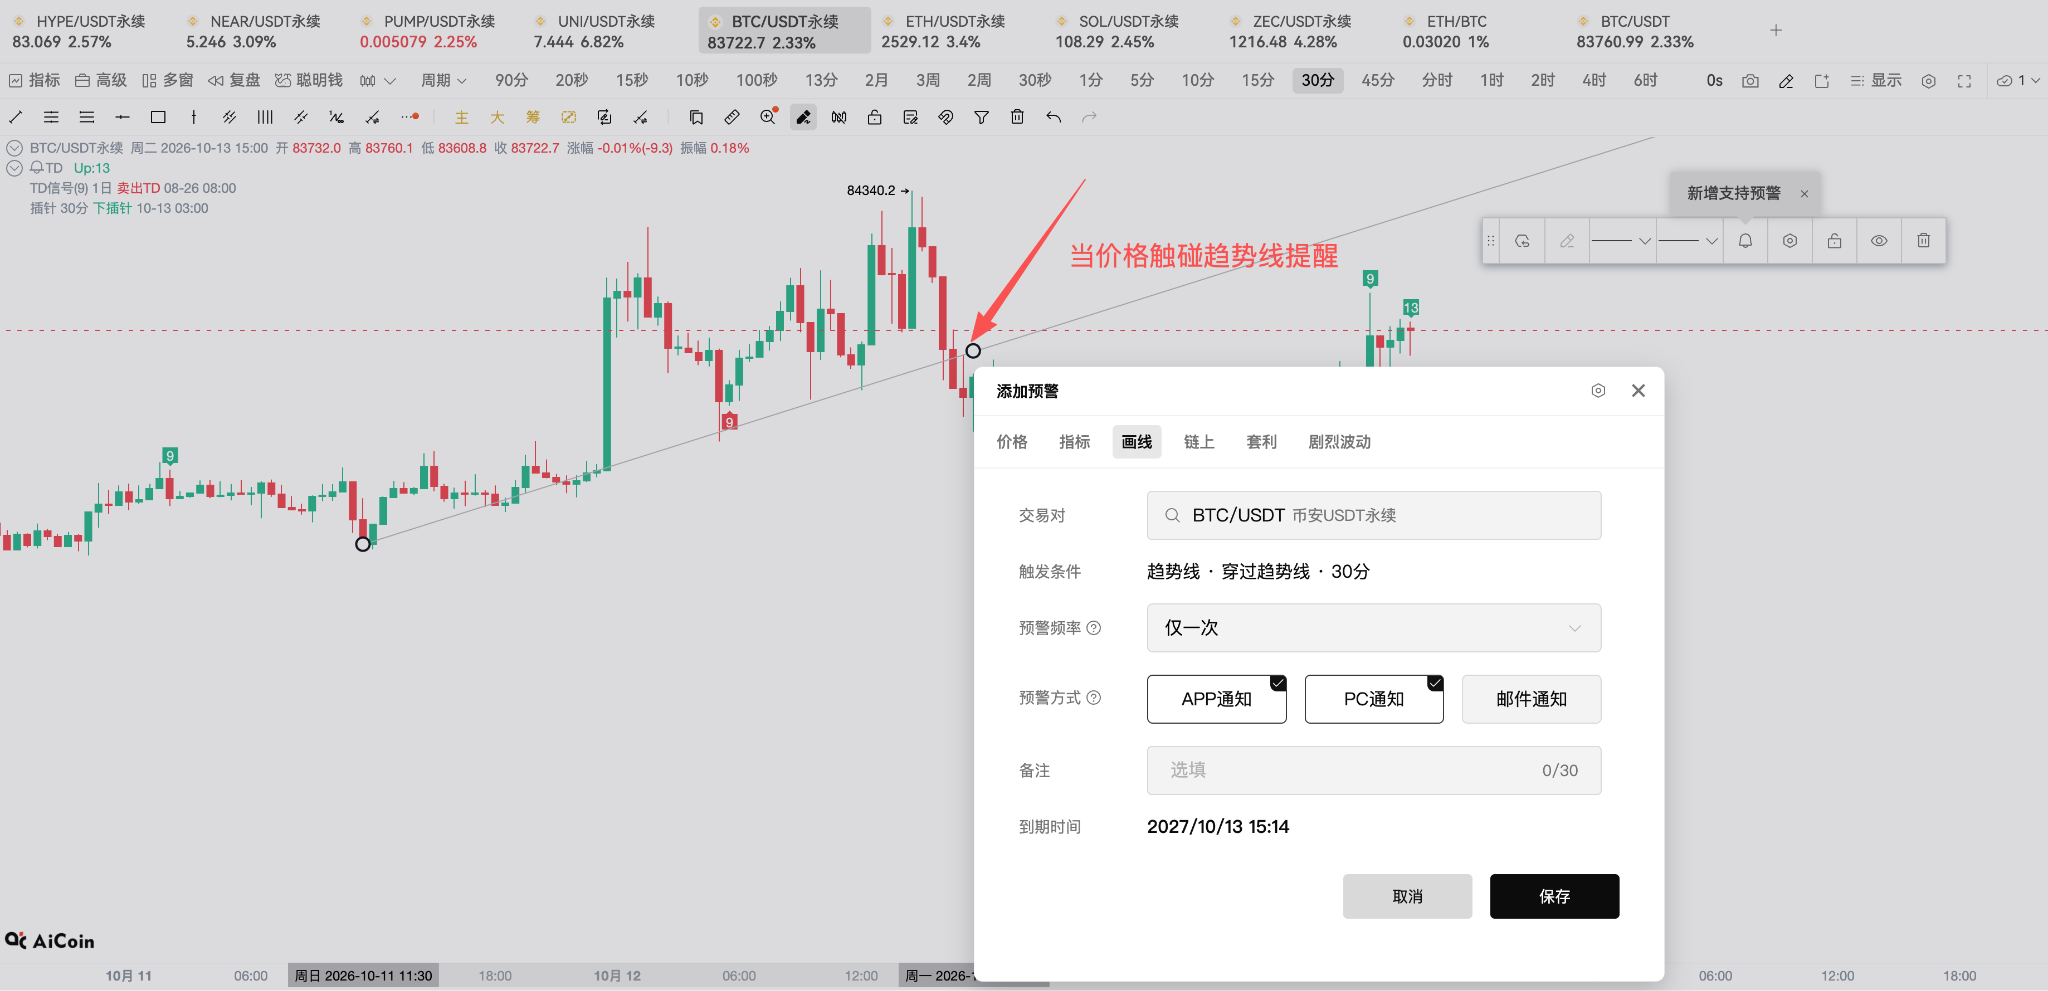Click the 交易对 BTC/USDT search field

point(1374,515)
